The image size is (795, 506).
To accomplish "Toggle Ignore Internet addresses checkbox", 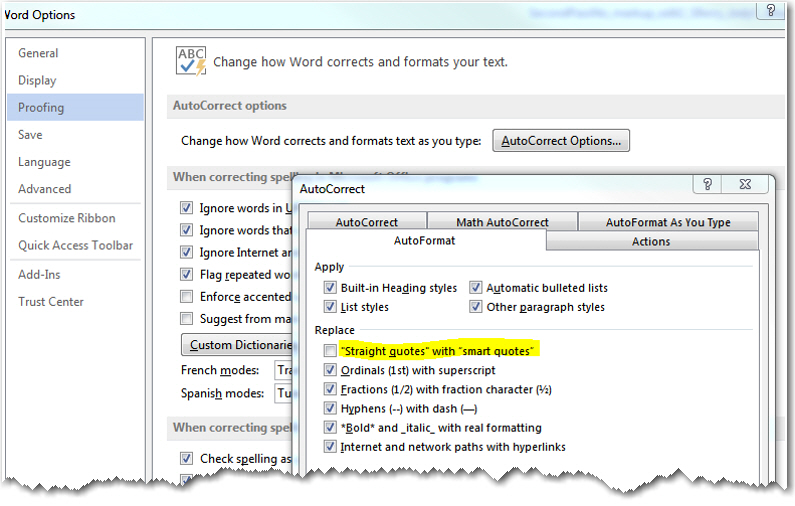I will [187, 252].
